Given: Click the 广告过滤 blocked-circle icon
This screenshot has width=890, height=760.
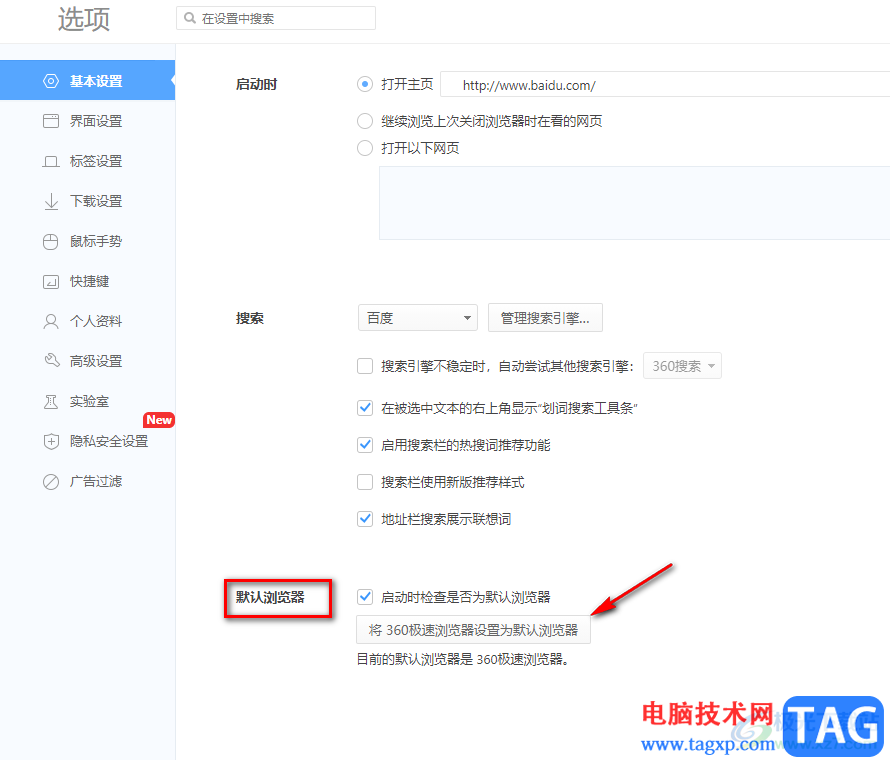Looking at the screenshot, I should 51,481.
